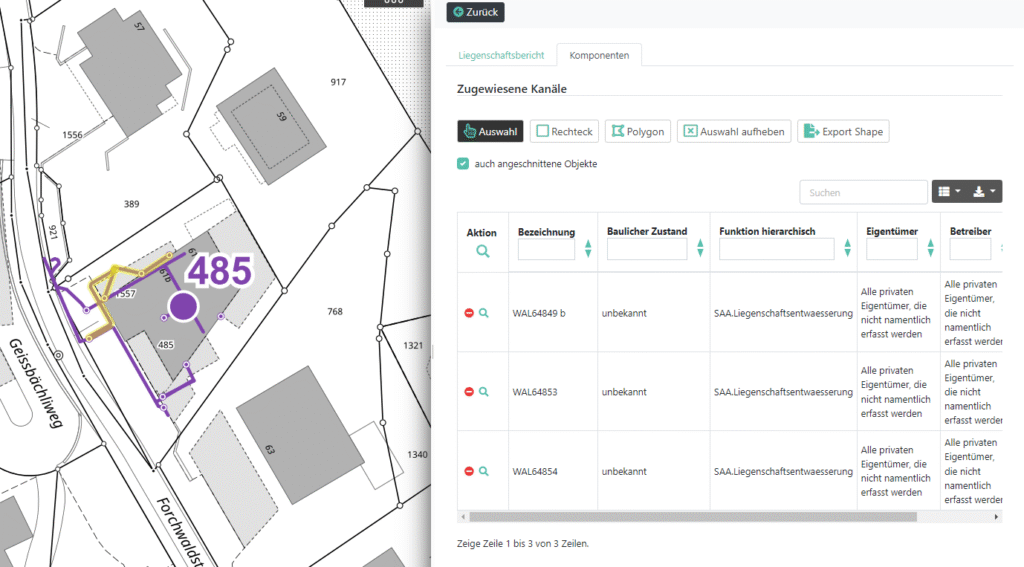The height and width of the screenshot is (567, 1024).
Task: Remove WAL64854 with its red minus icon
Action: [469, 471]
